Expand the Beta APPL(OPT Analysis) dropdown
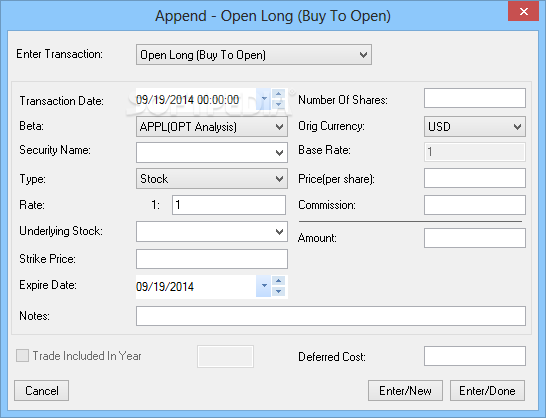Viewport: 546px width, 418px height. (x=212, y=126)
